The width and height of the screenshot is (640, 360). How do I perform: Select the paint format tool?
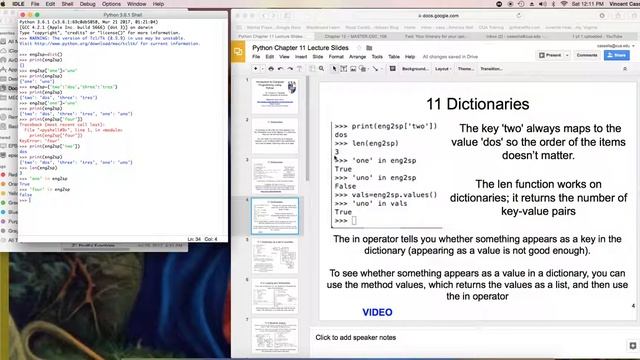299,69
